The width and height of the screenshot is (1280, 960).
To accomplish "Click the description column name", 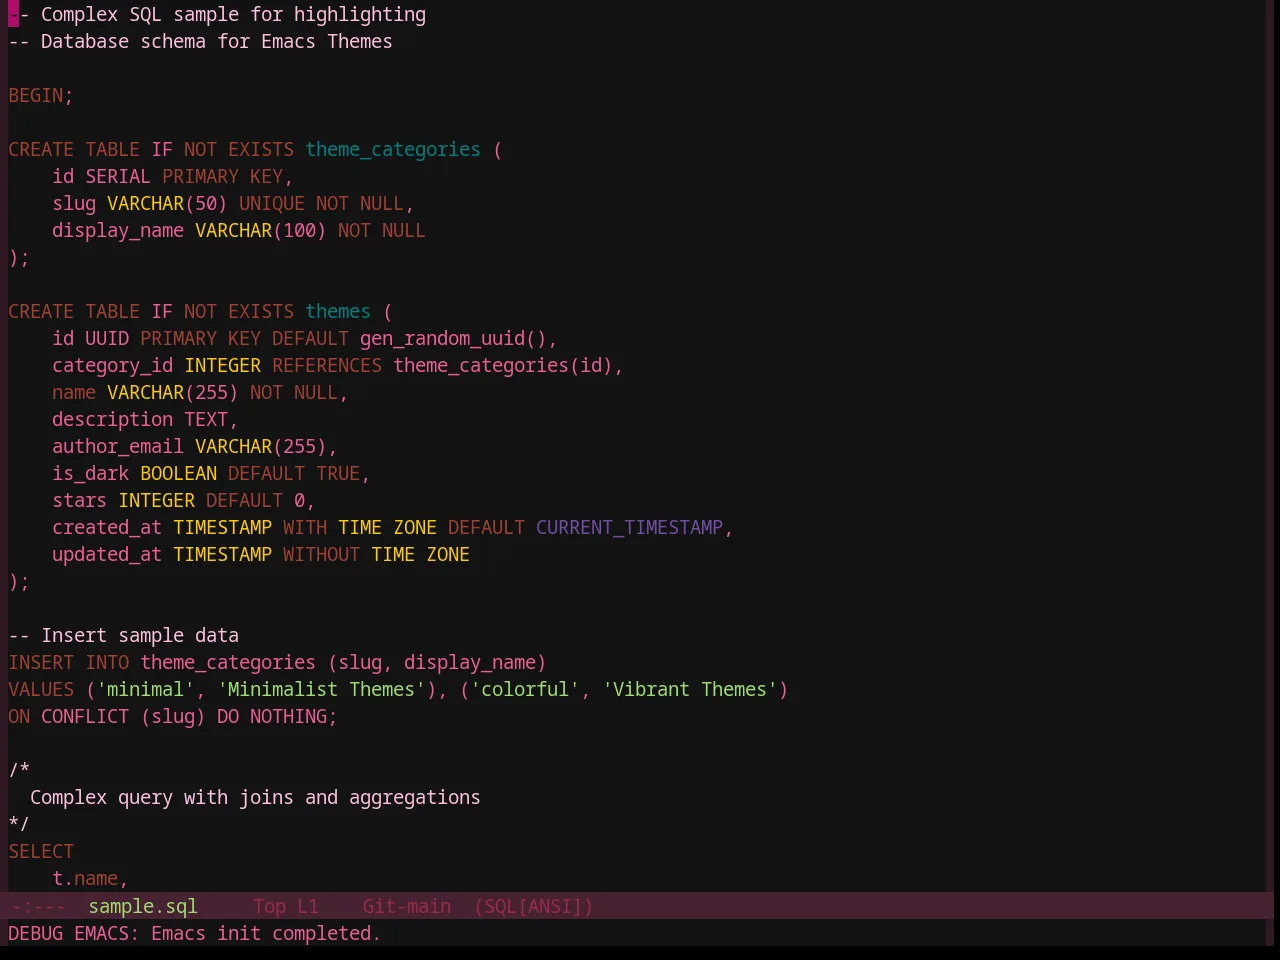I will 113,419.
